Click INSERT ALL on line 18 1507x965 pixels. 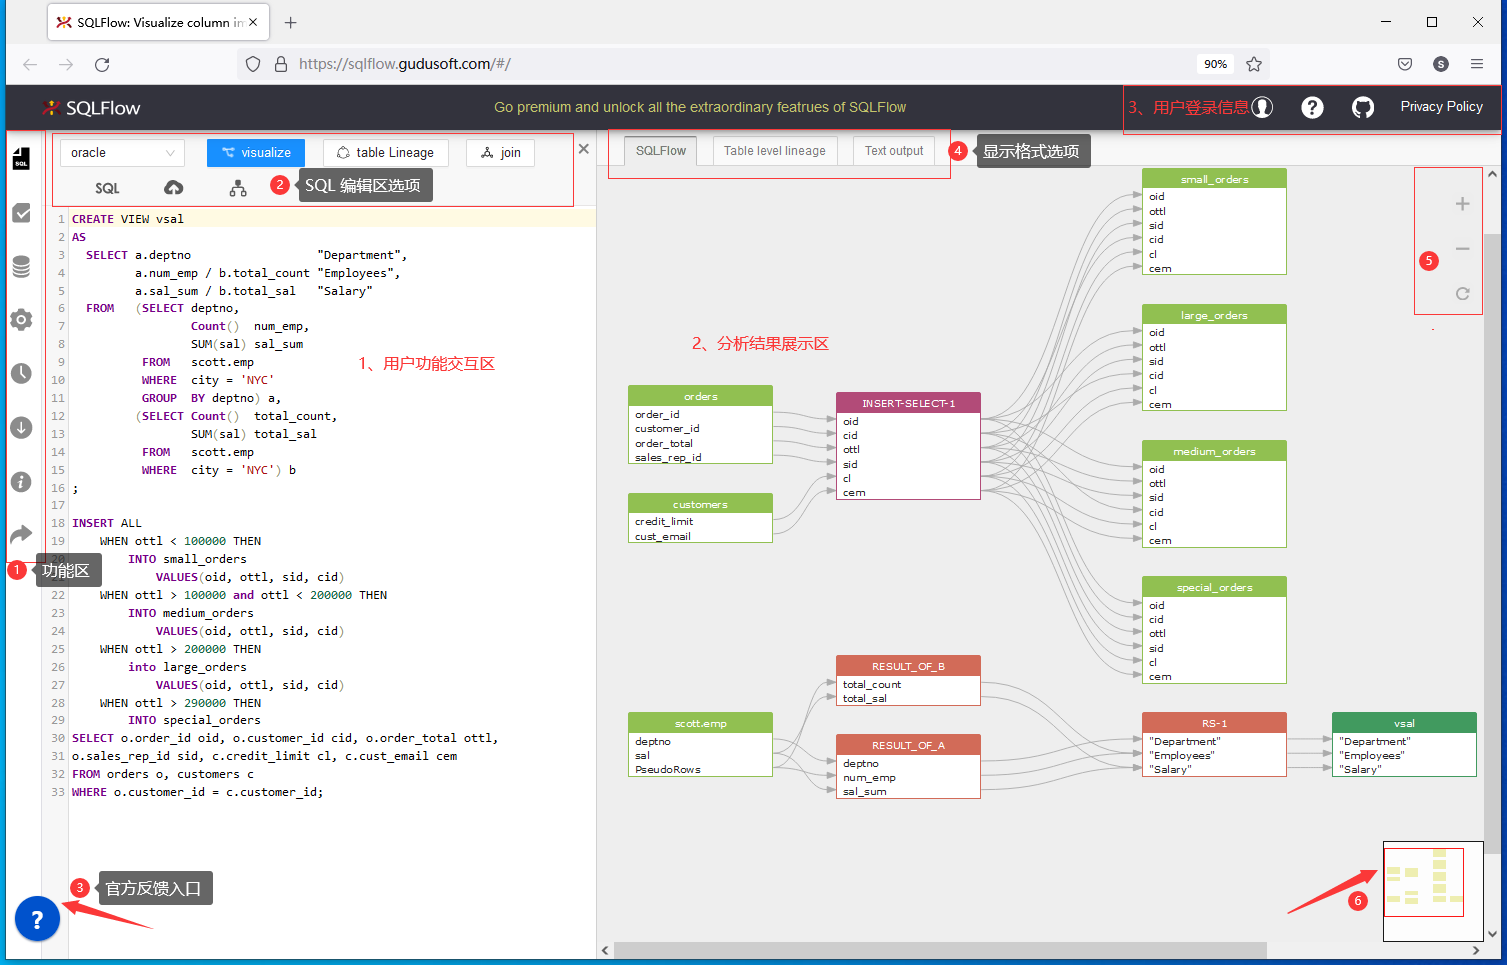click(107, 523)
